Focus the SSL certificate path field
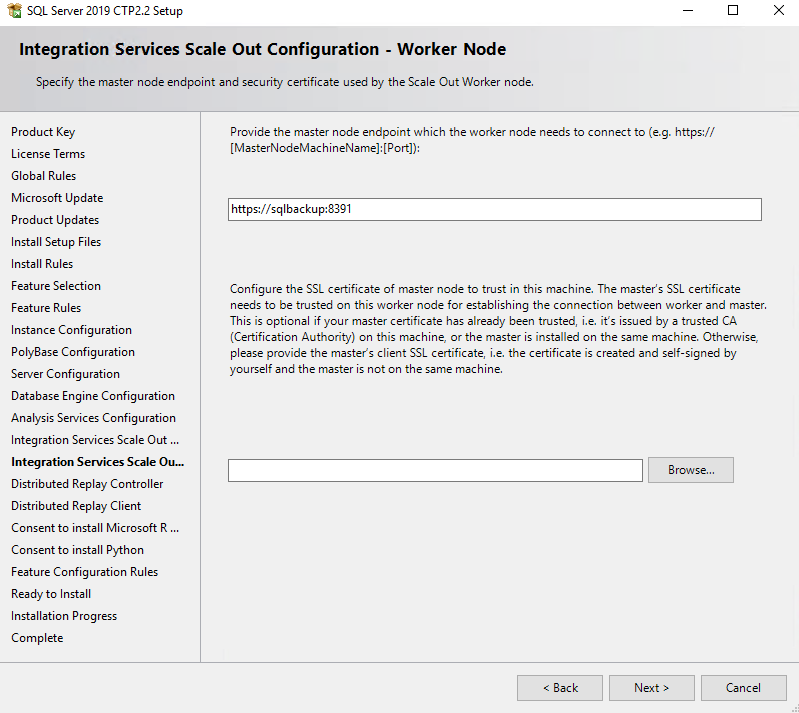The height and width of the screenshot is (713, 799). coord(435,470)
